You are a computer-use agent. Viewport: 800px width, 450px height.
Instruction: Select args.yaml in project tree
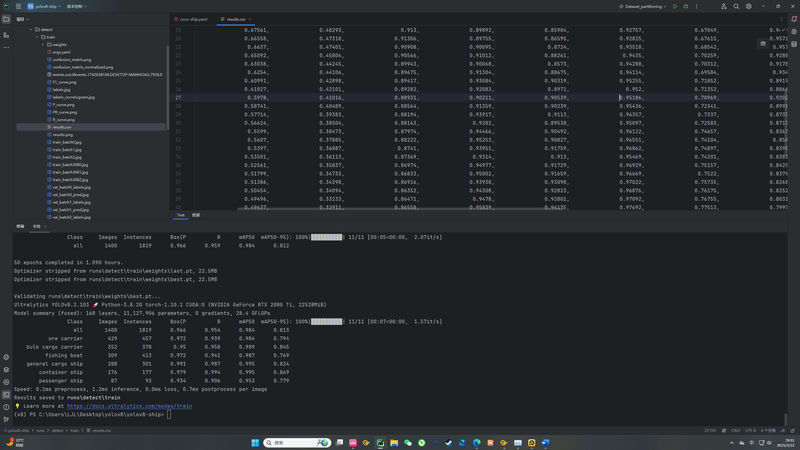(x=61, y=52)
